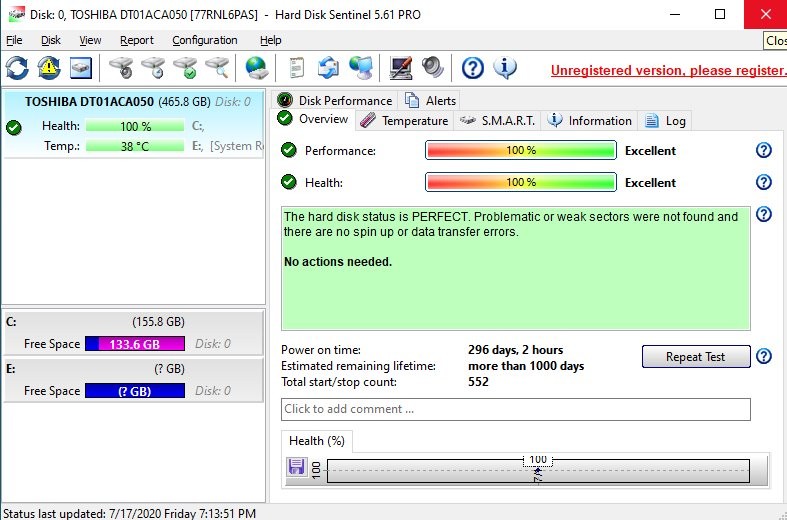Click the help icon next to Performance
The image size is (787, 520).
(x=763, y=150)
